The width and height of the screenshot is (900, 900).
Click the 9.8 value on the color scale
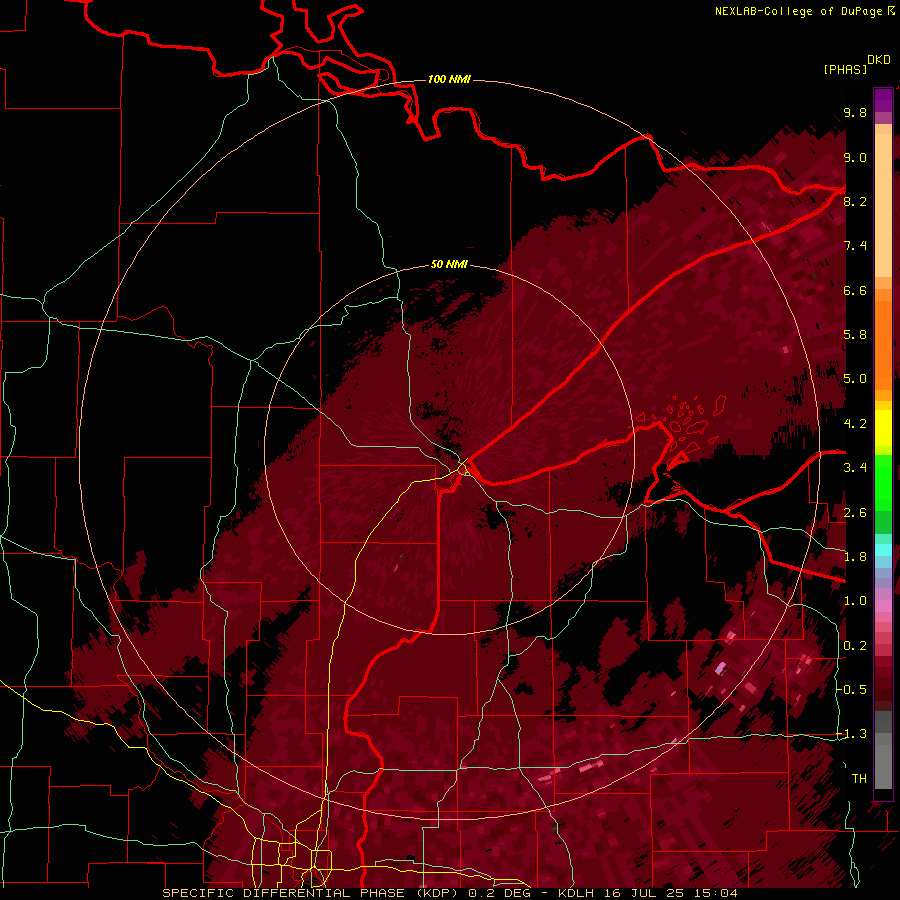(x=855, y=112)
